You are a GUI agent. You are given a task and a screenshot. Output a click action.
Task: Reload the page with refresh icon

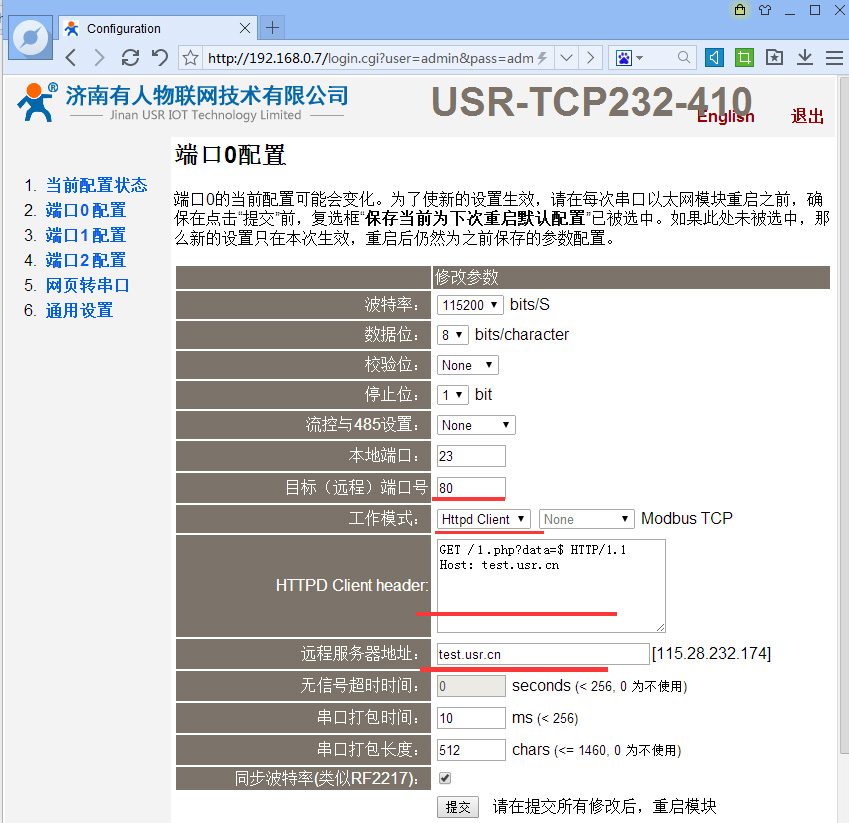point(130,58)
